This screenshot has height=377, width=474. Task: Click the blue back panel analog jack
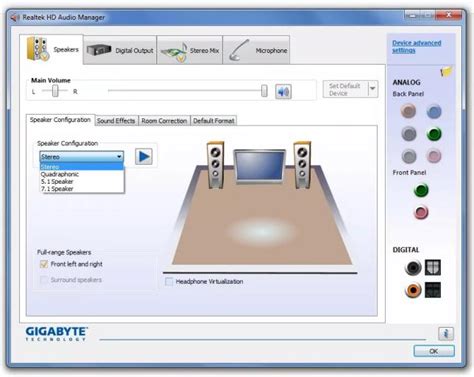point(434,111)
